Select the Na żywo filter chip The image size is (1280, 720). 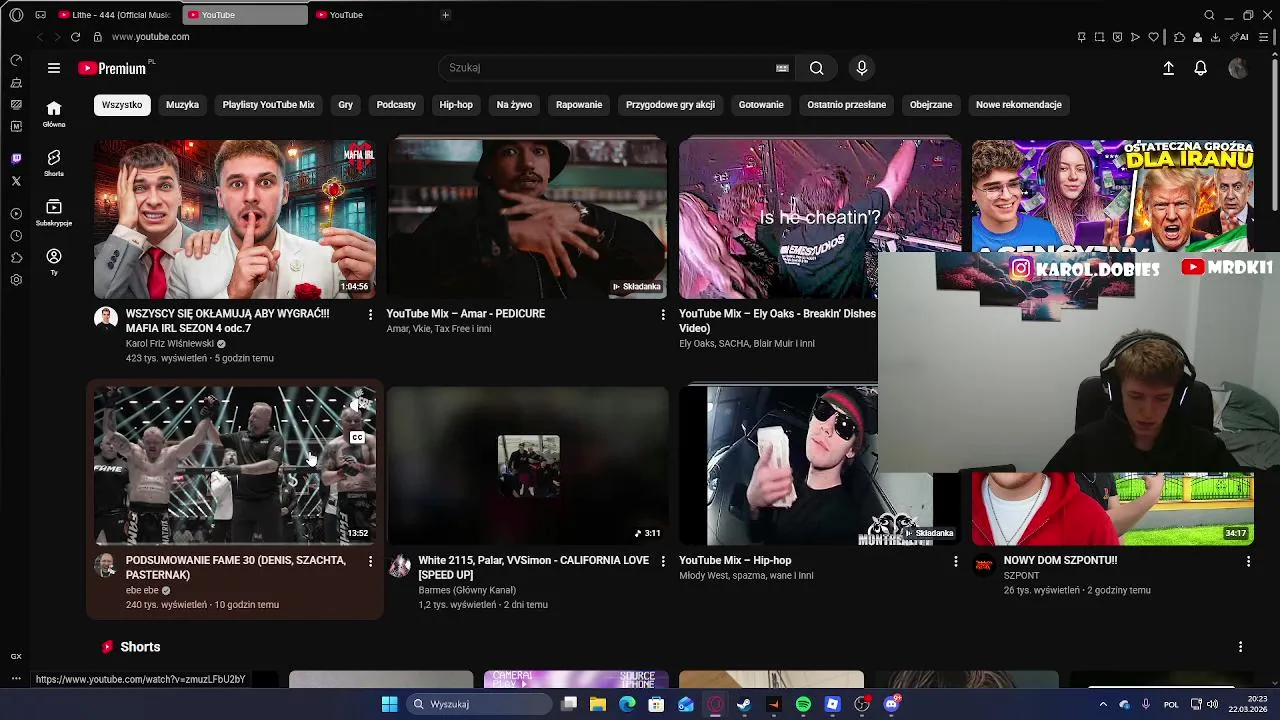514,105
